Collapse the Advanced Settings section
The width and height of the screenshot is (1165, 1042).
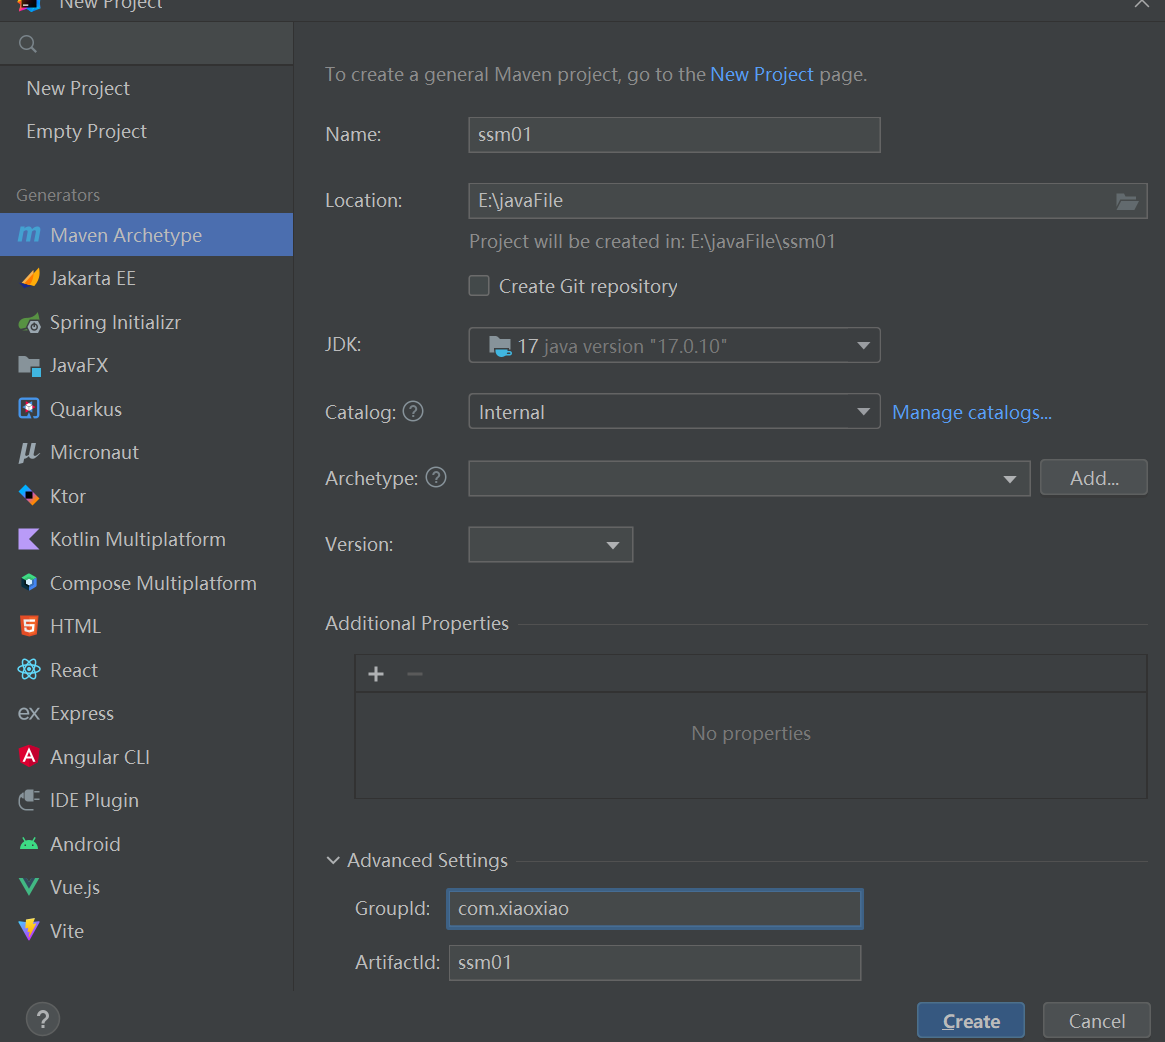(333, 860)
